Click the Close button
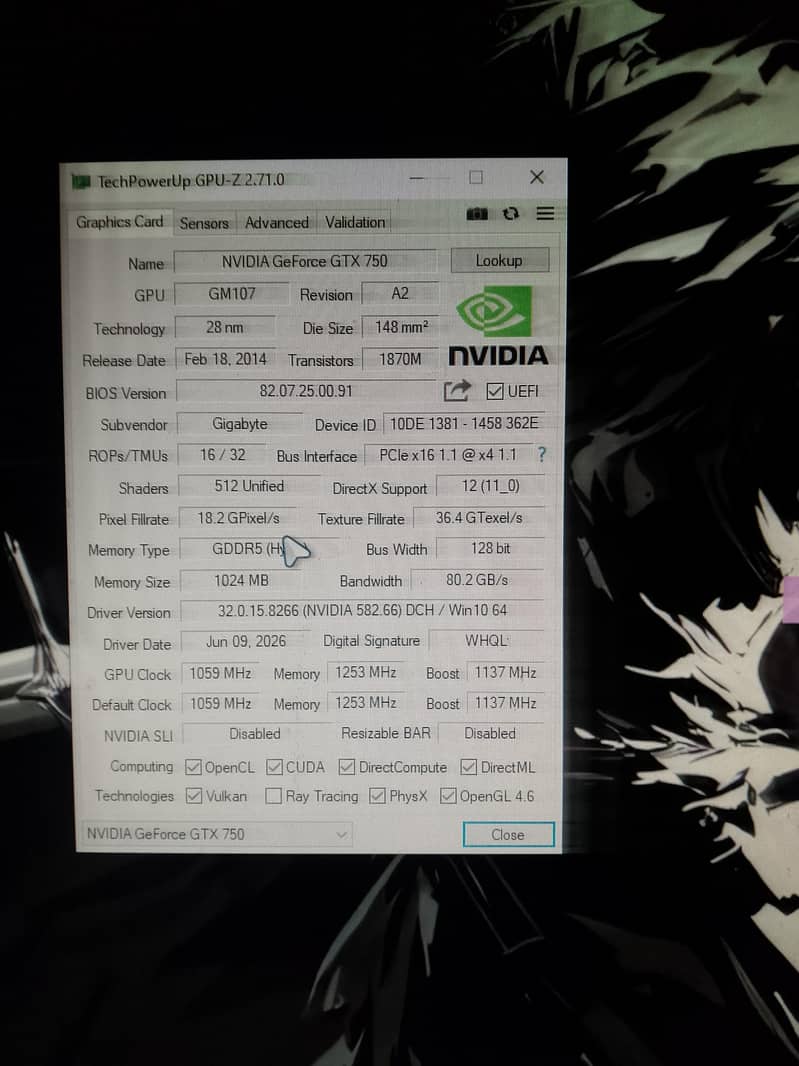799x1066 pixels. (508, 835)
